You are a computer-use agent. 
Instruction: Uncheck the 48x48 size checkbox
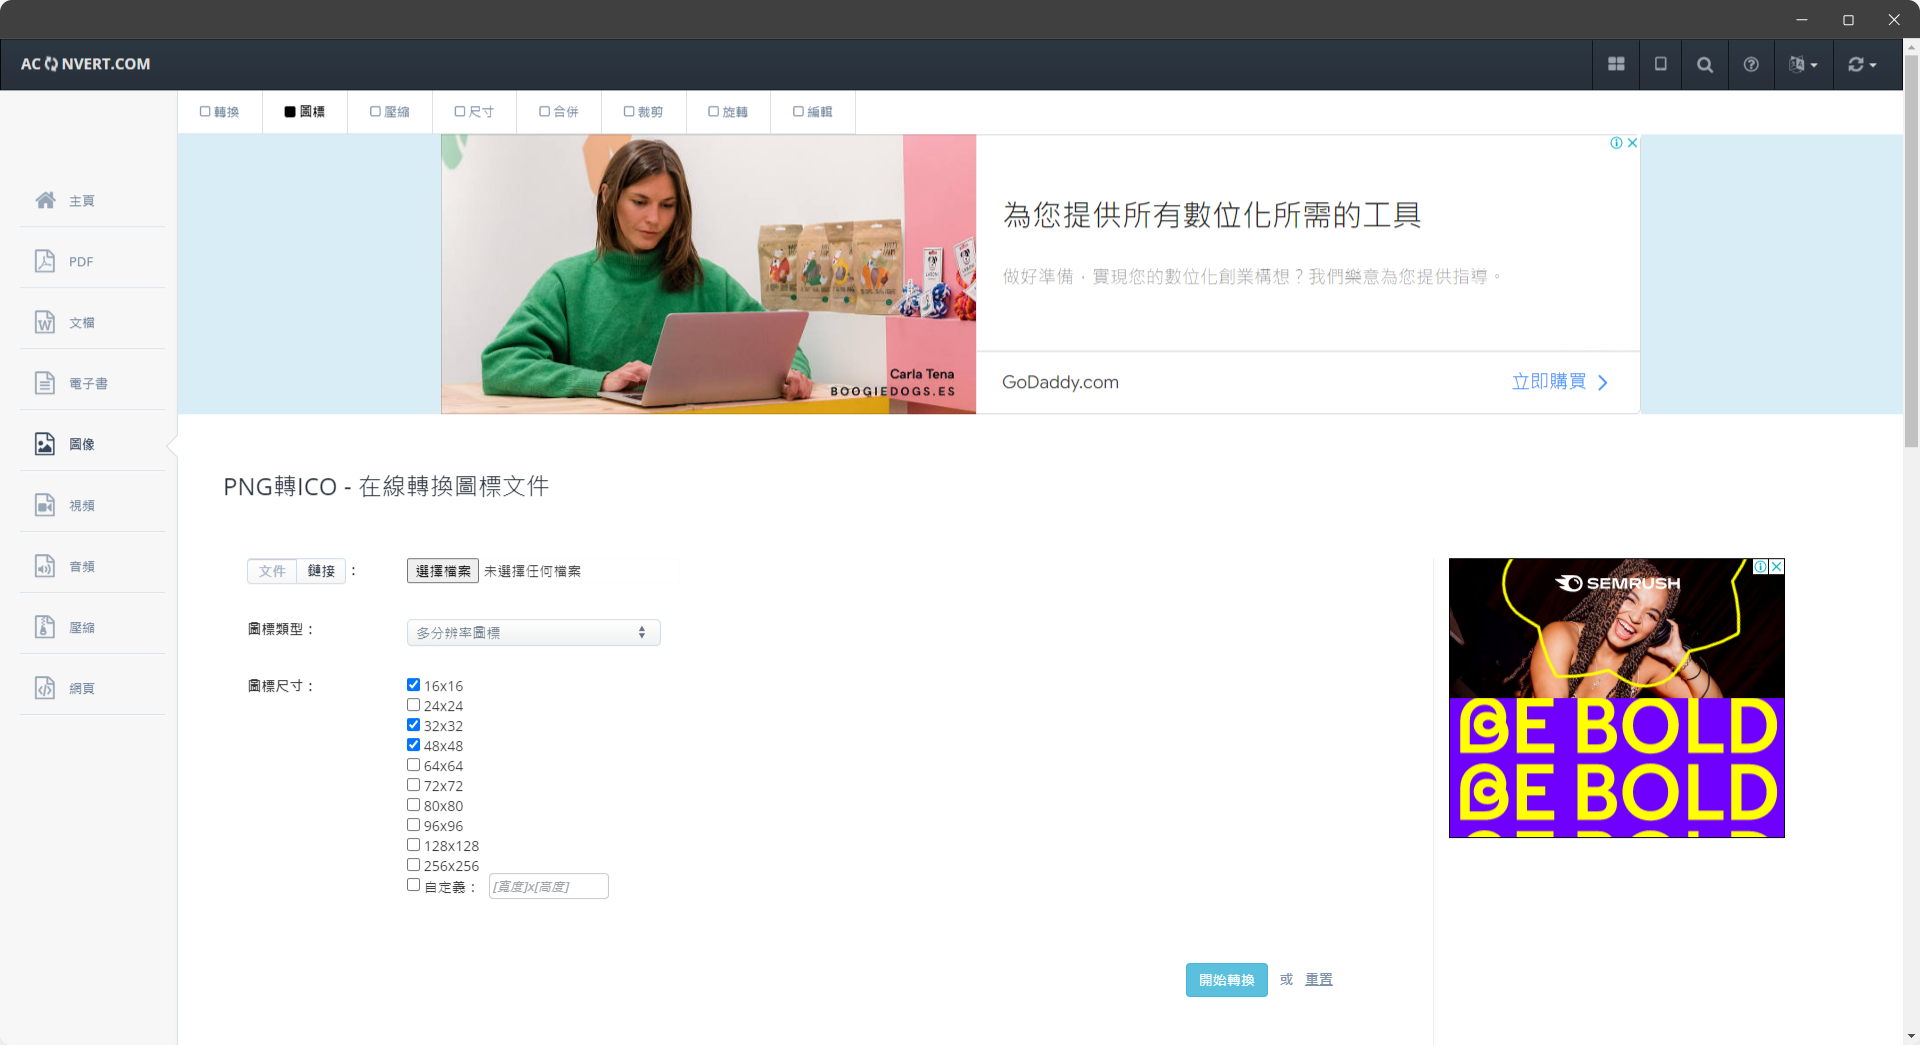[413, 745]
